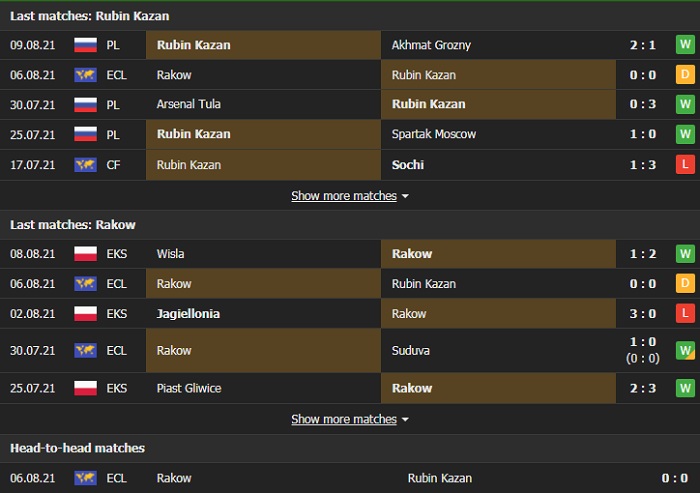Image resolution: width=700 pixels, height=493 pixels.
Task: Expand Rakow Show more matches arrow
Action: (x=405, y=419)
